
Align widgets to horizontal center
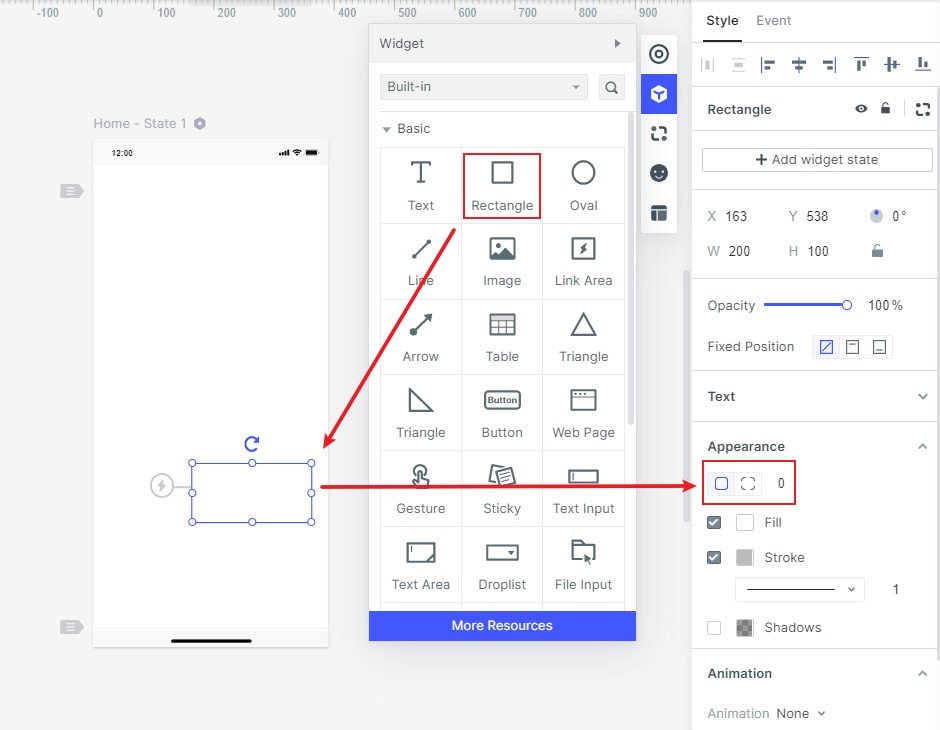[799, 64]
